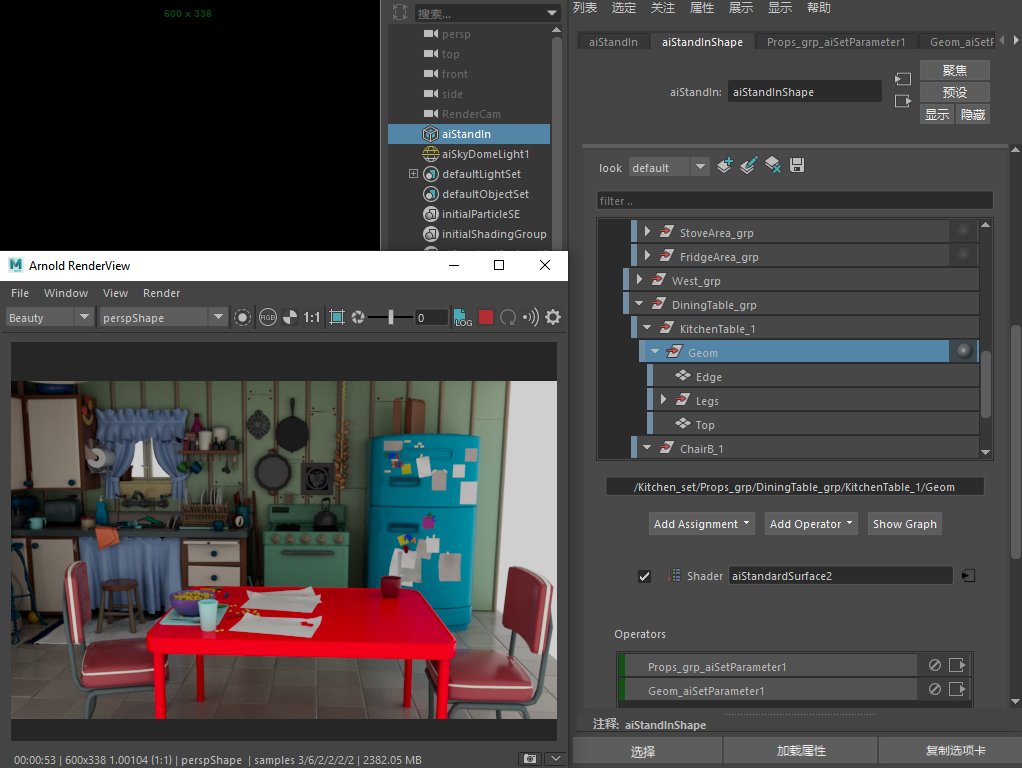Open Arnold RenderView settings gear
Image resolution: width=1022 pixels, height=768 pixels.
pyautogui.click(x=553, y=318)
